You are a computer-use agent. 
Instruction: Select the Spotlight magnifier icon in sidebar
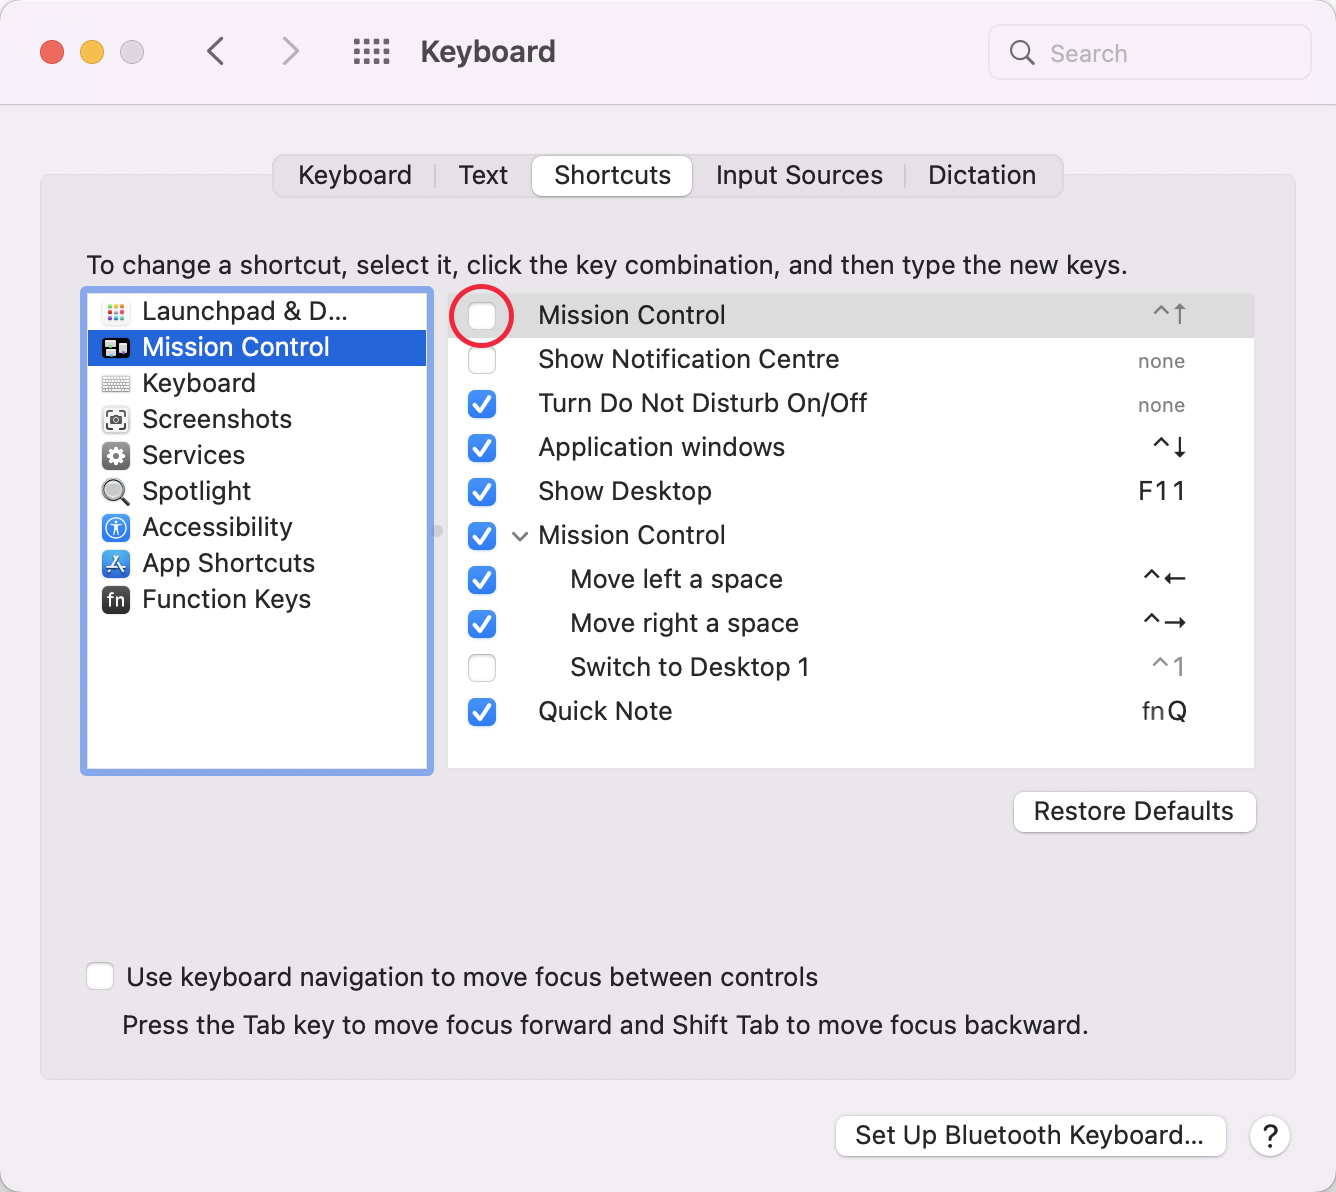pos(116,492)
